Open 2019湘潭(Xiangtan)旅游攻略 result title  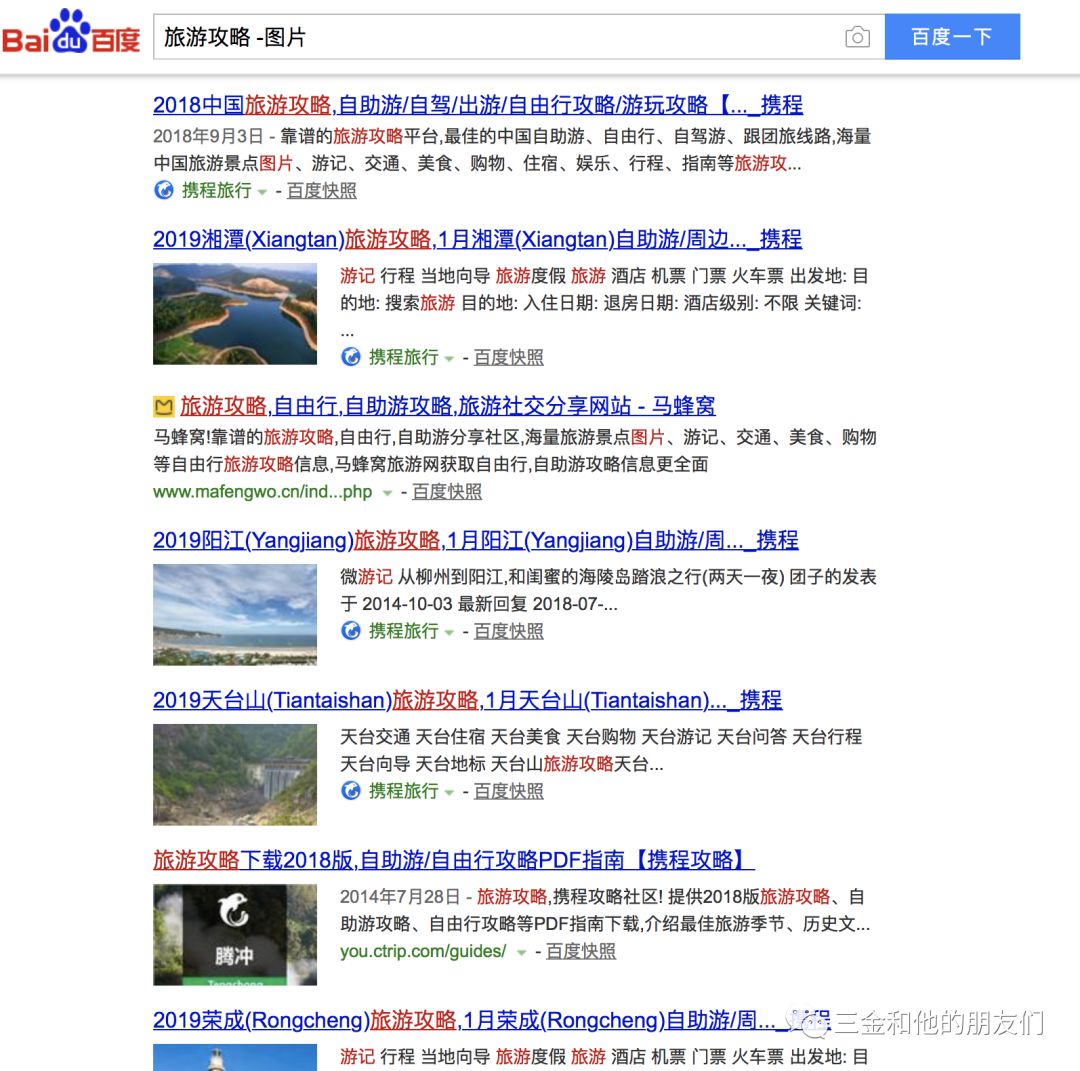pyautogui.click(x=477, y=239)
